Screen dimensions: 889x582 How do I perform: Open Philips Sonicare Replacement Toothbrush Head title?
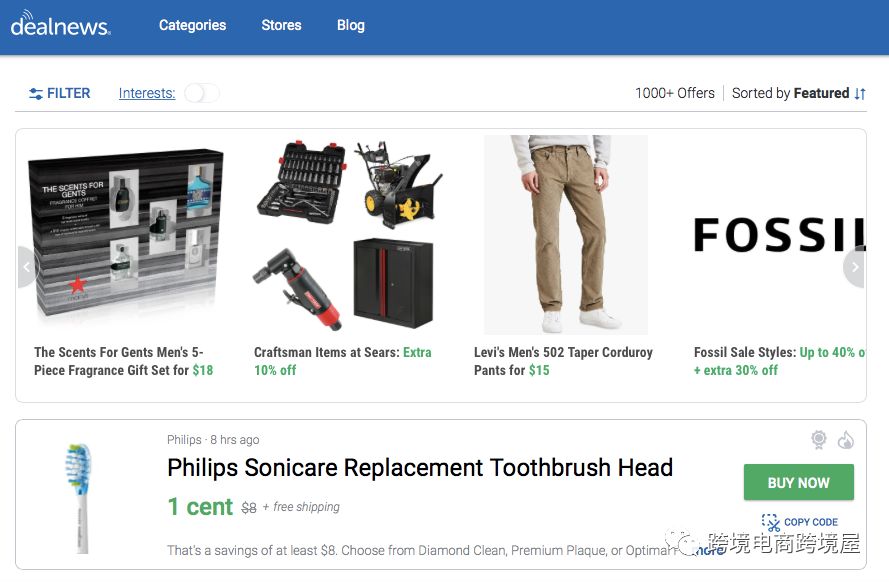pyautogui.click(x=420, y=468)
